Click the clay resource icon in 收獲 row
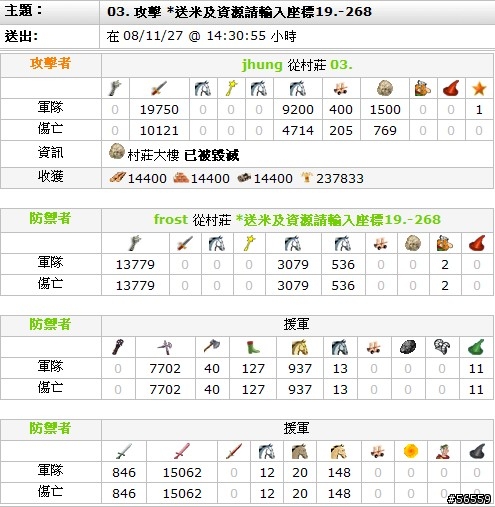 pyautogui.click(x=181, y=177)
